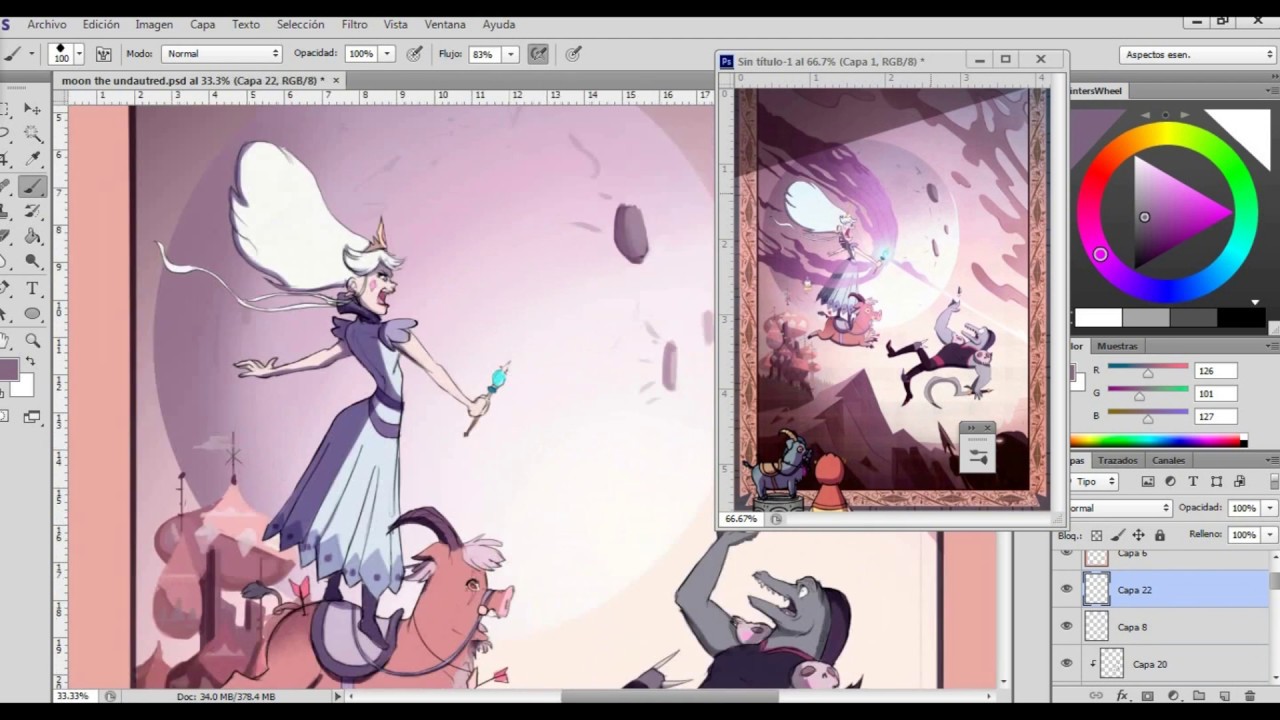Image resolution: width=1280 pixels, height=720 pixels.
Task: Open tool preset picker arrow
Action: pos(32,54)
